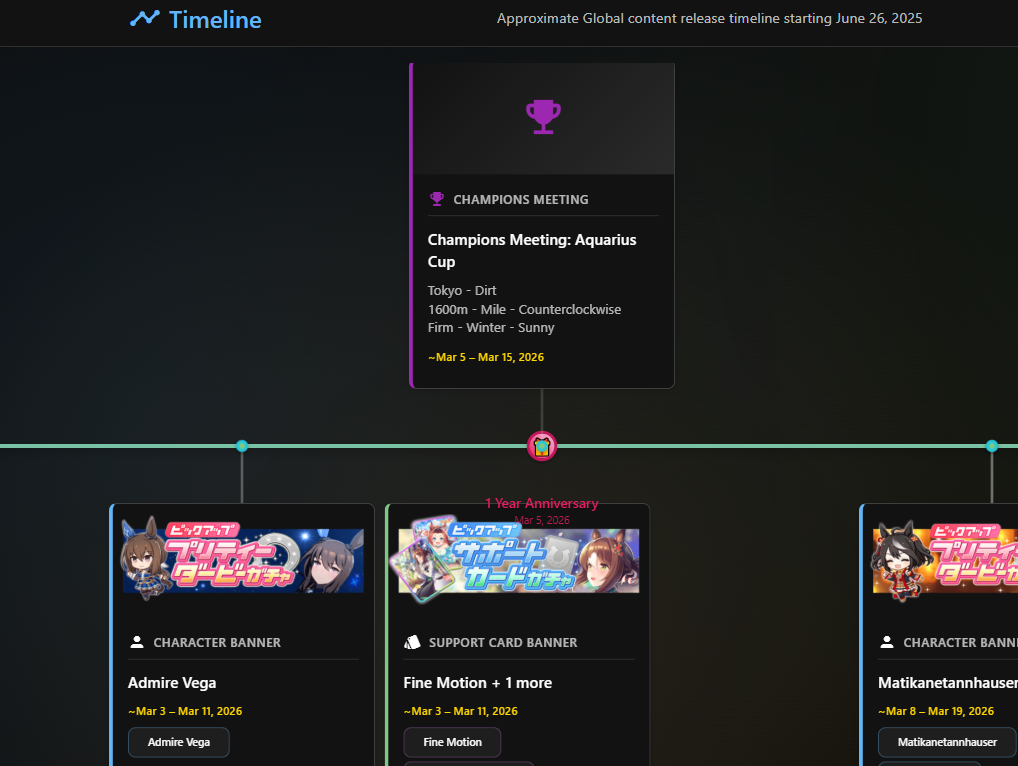Click the 'Mar 5, 2026' anniversary date
This screenshot has width=1018, height=766.
tap(541, 520)
